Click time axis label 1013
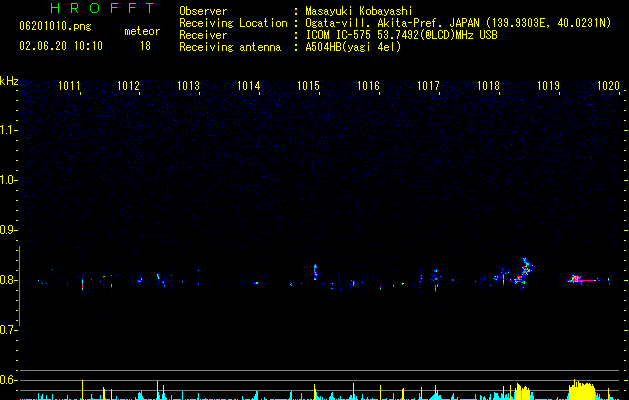Viewport: 629px width, 400px height. [189, 85]
